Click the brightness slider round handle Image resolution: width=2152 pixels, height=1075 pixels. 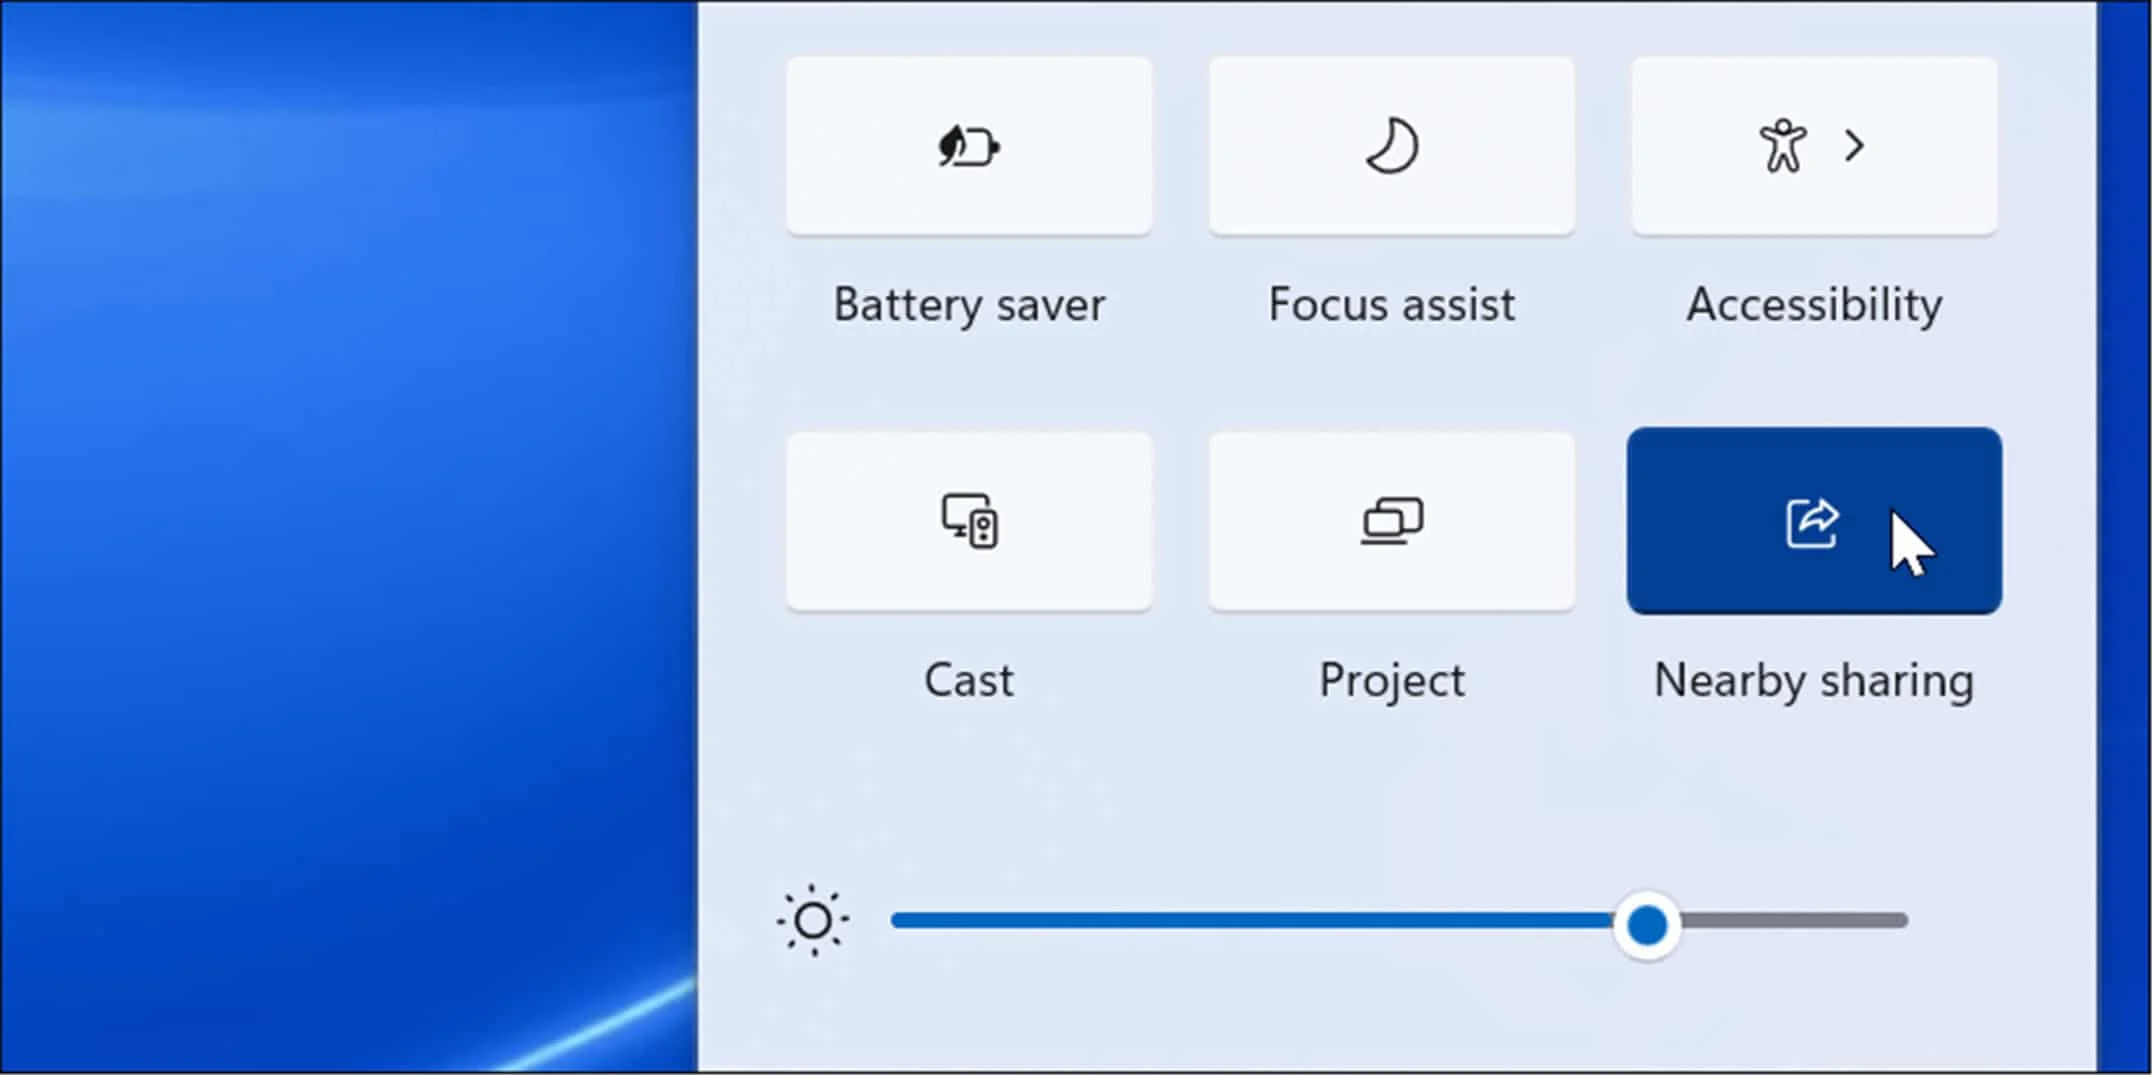pos(1647,924)
